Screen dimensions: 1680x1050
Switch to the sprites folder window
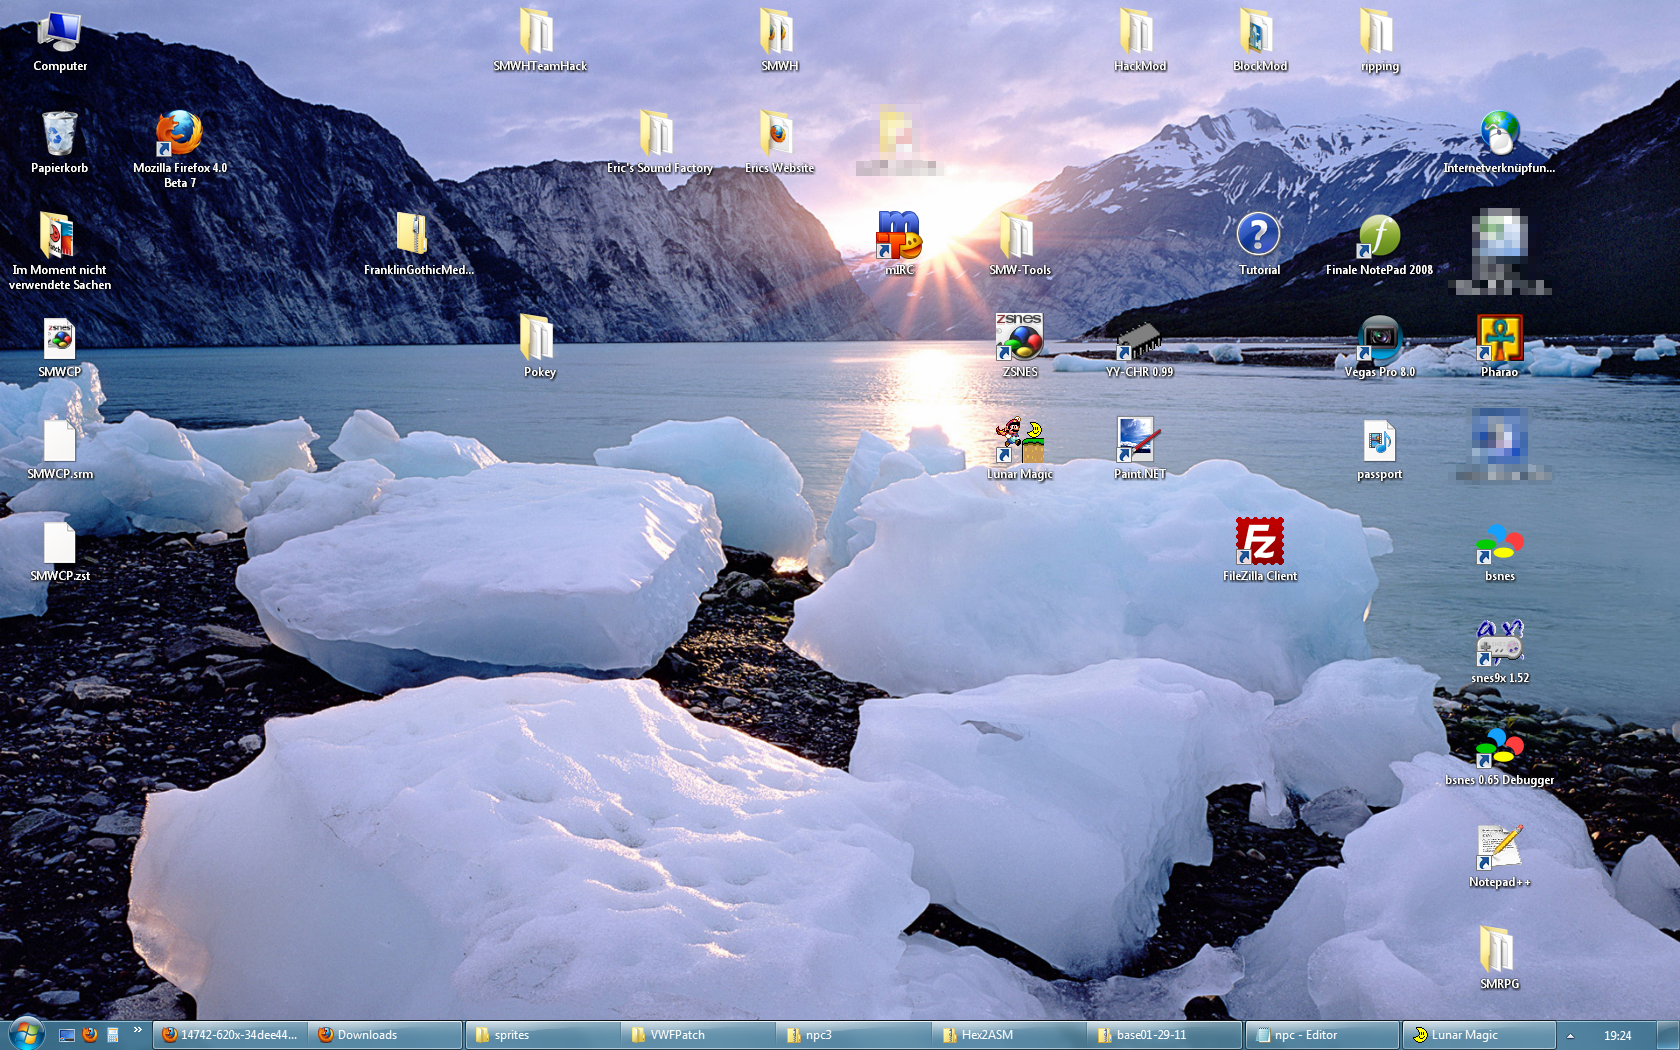(x=543, y=1035)
